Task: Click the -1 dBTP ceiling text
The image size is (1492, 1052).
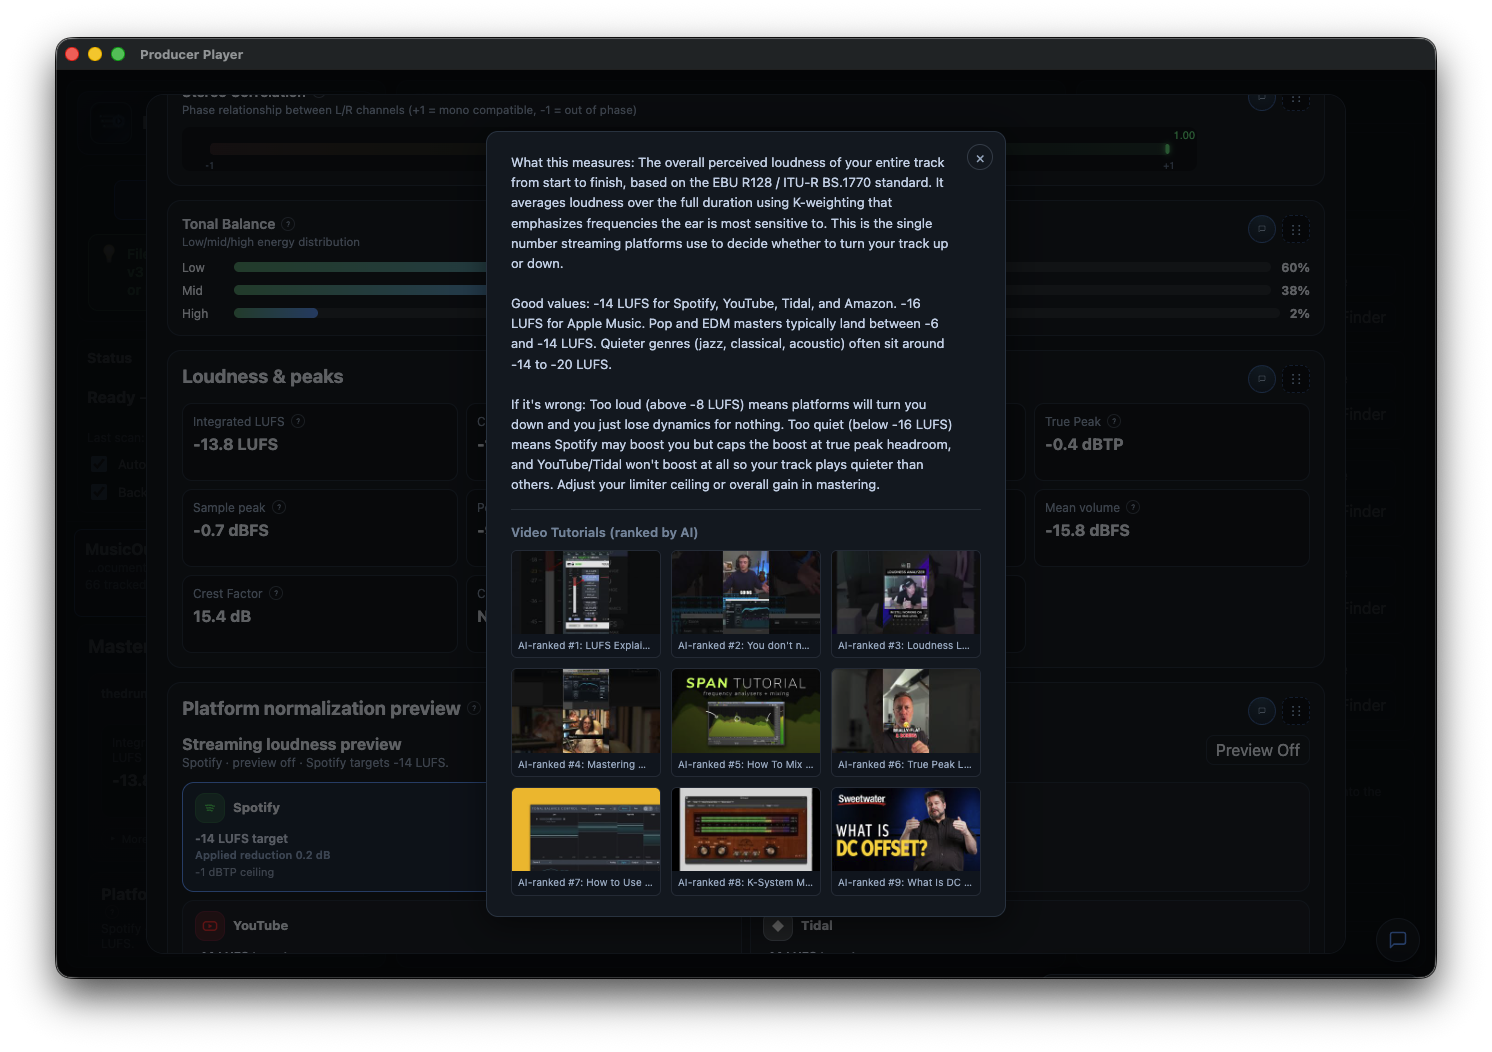Action: (x=234, y=872)
